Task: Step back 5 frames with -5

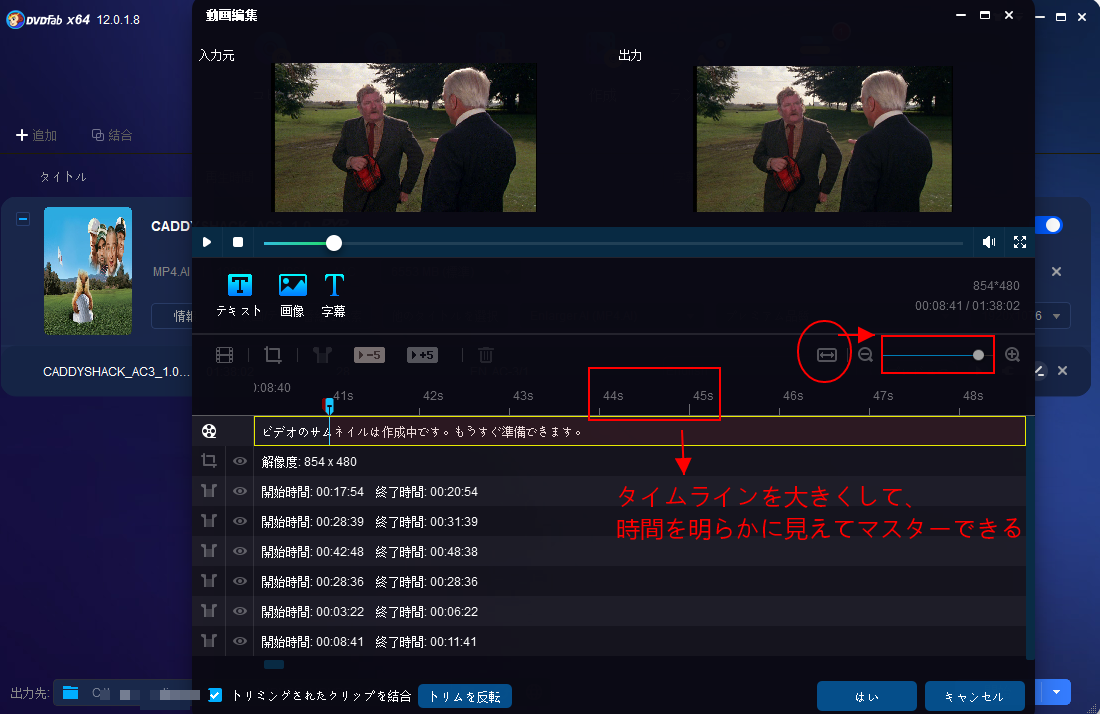Action: [x=369, y=355]
